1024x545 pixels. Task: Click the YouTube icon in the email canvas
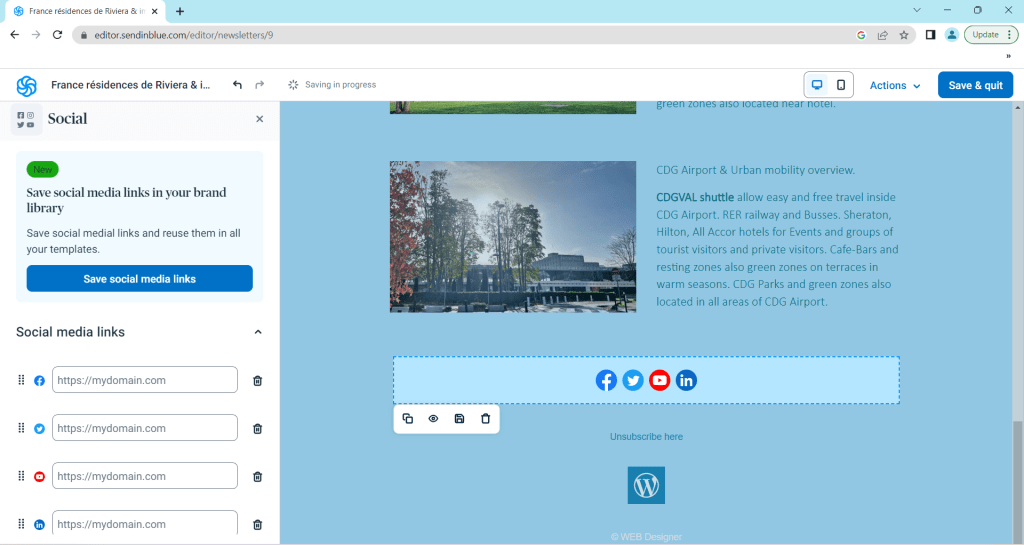coord(659,380)
